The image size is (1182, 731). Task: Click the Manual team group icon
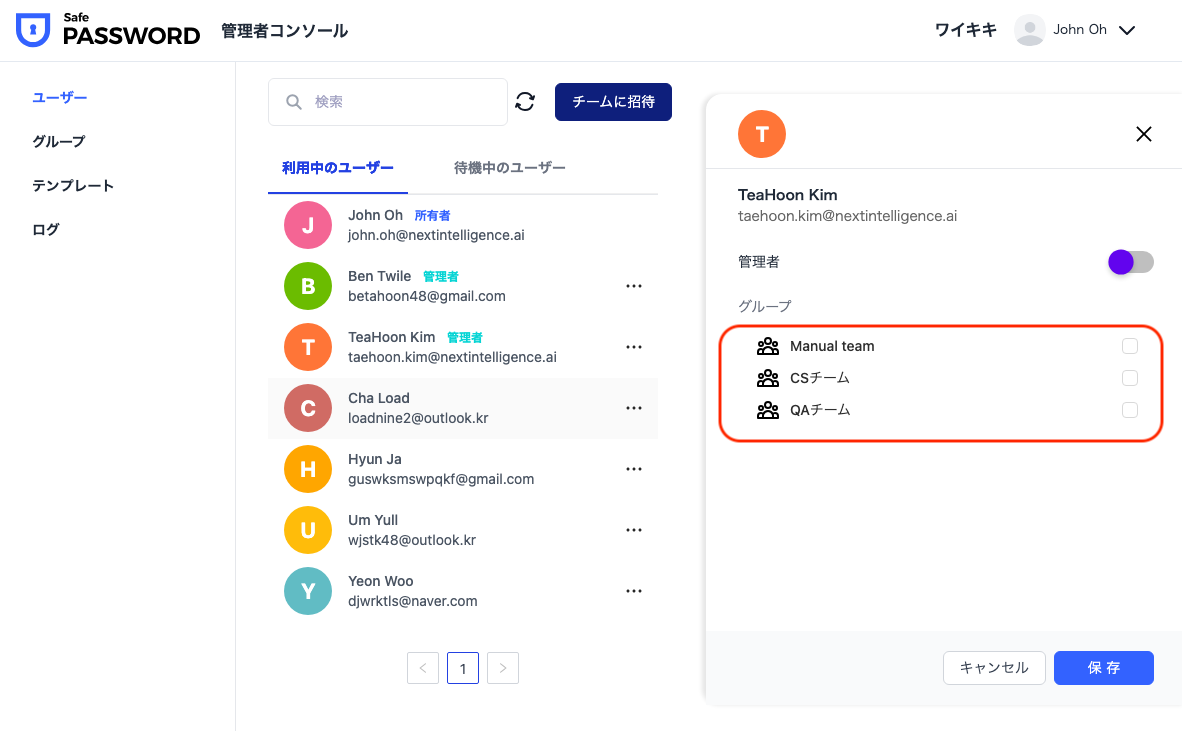[x=768, y=347]
